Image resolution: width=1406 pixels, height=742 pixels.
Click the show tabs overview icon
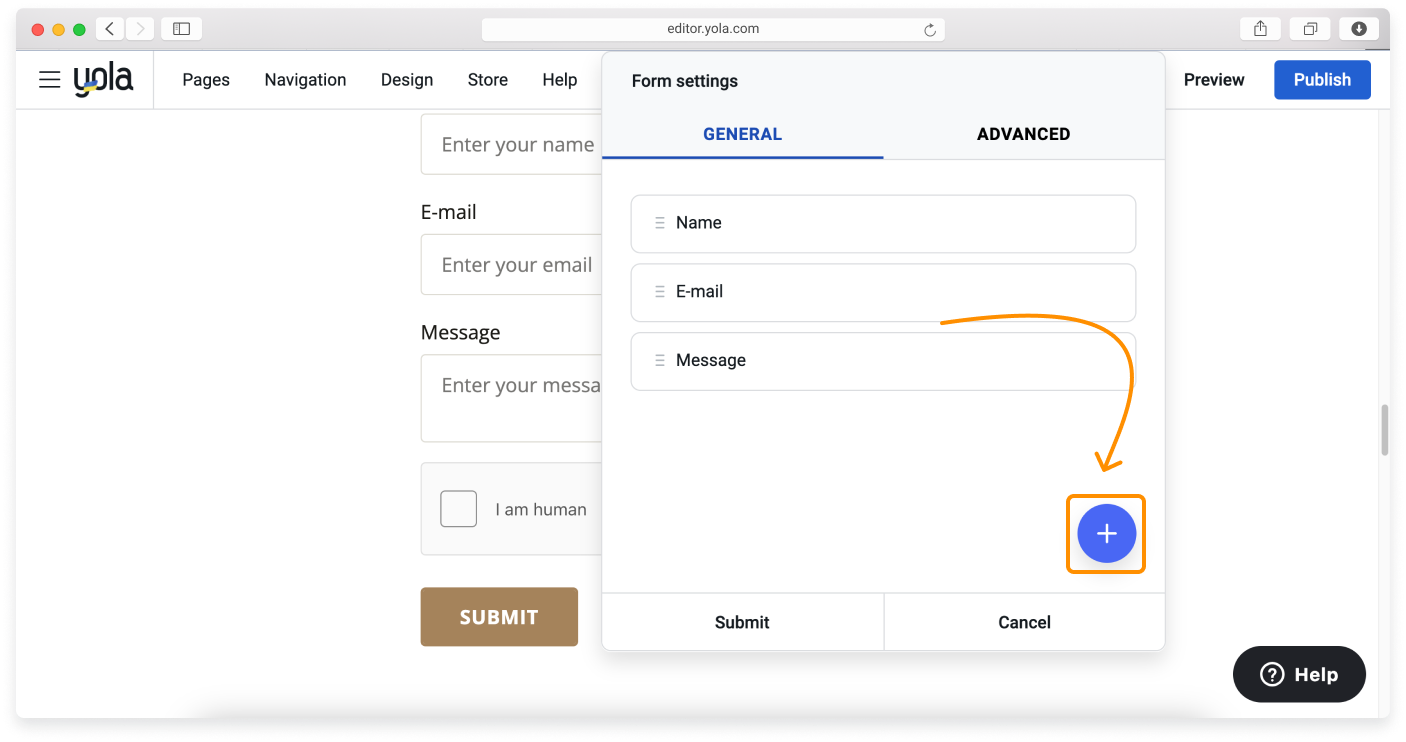click(1310, 29)
